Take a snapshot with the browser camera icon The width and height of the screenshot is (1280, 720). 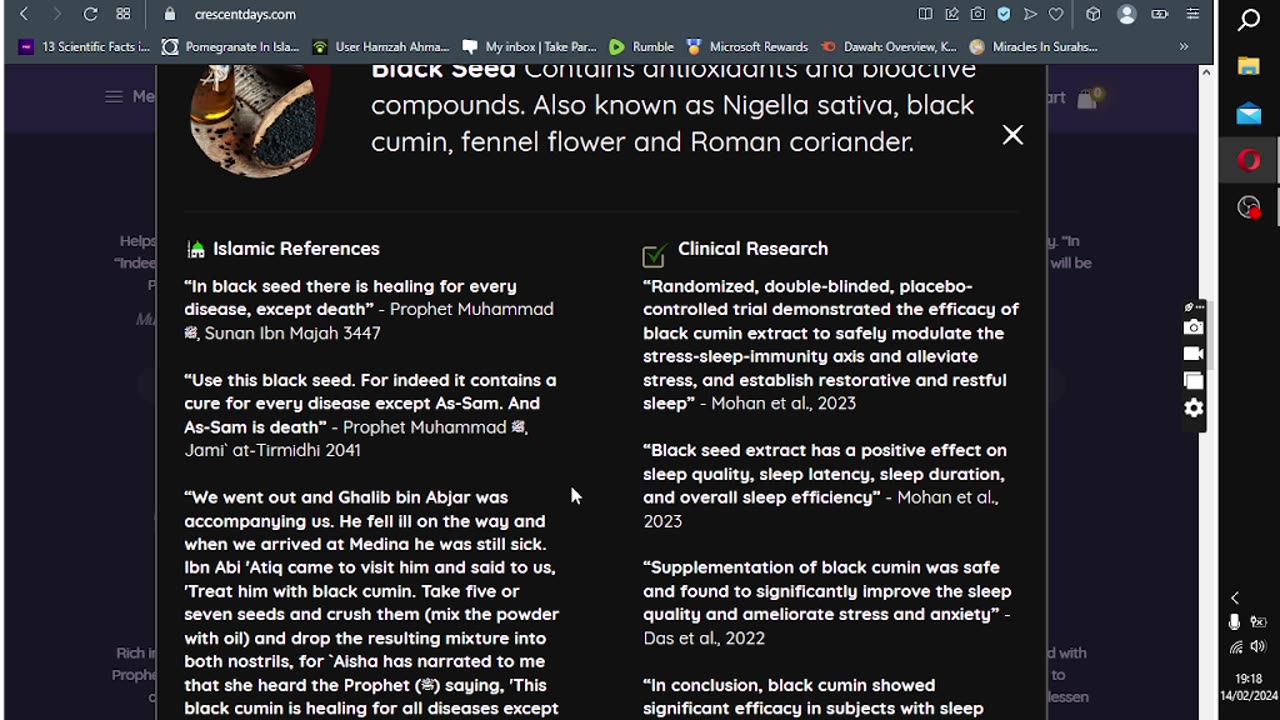click(x=978, y=14)
